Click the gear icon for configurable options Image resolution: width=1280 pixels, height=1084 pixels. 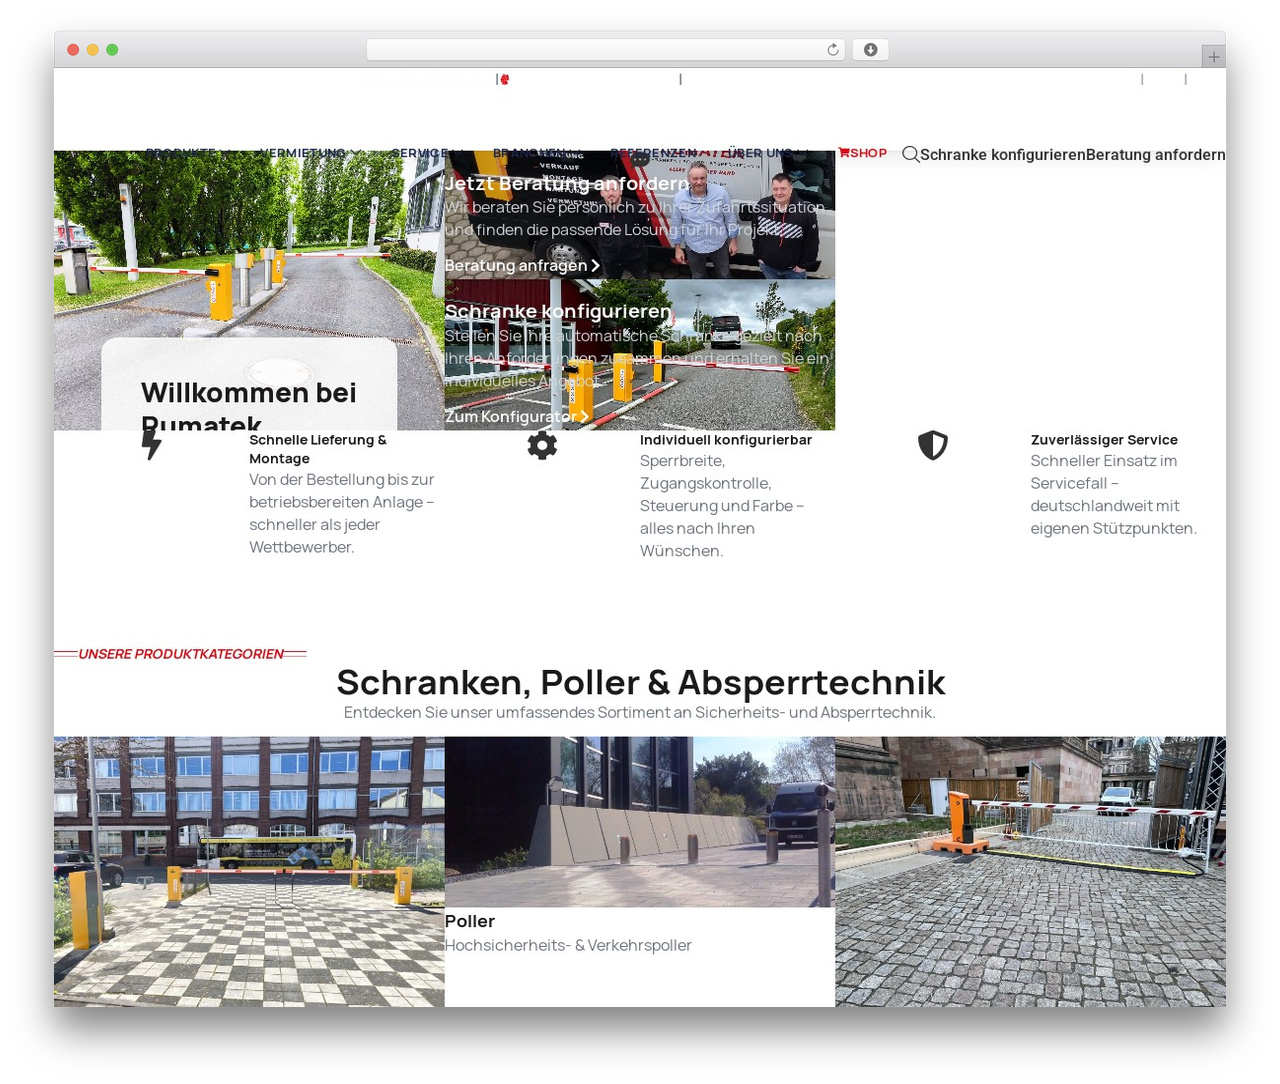[542, 445]
